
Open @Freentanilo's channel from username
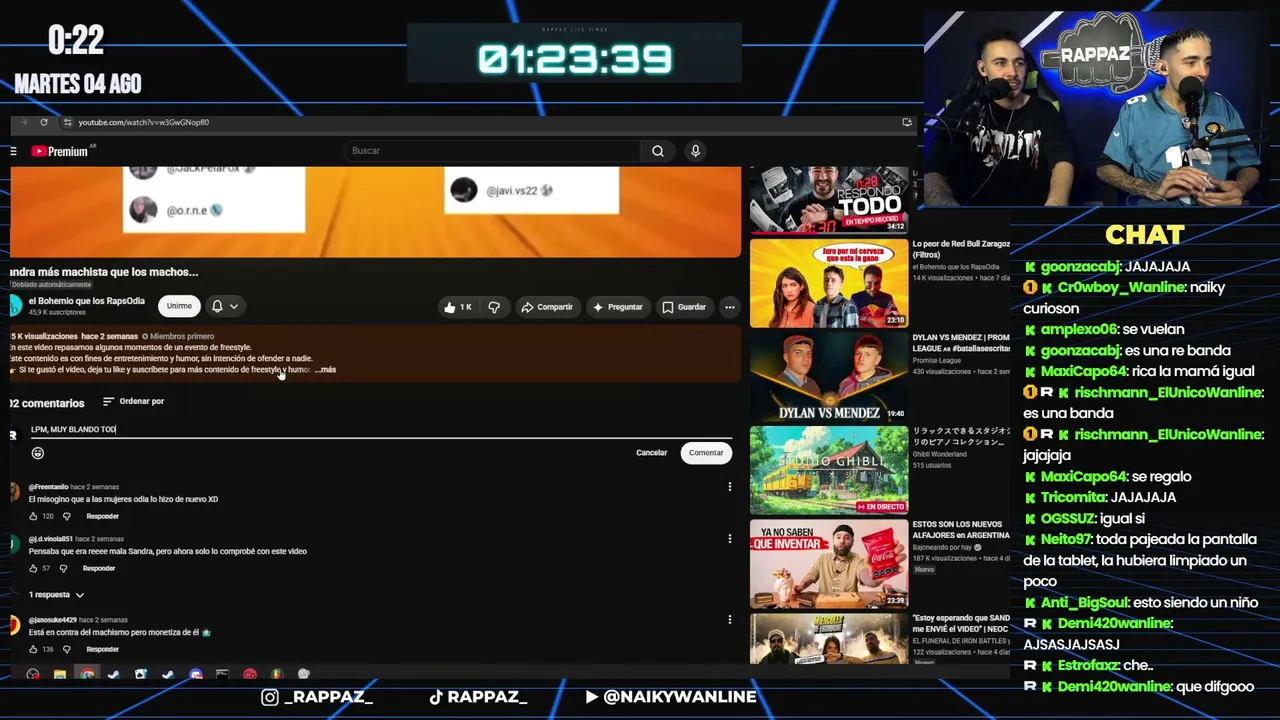[48, 487]
